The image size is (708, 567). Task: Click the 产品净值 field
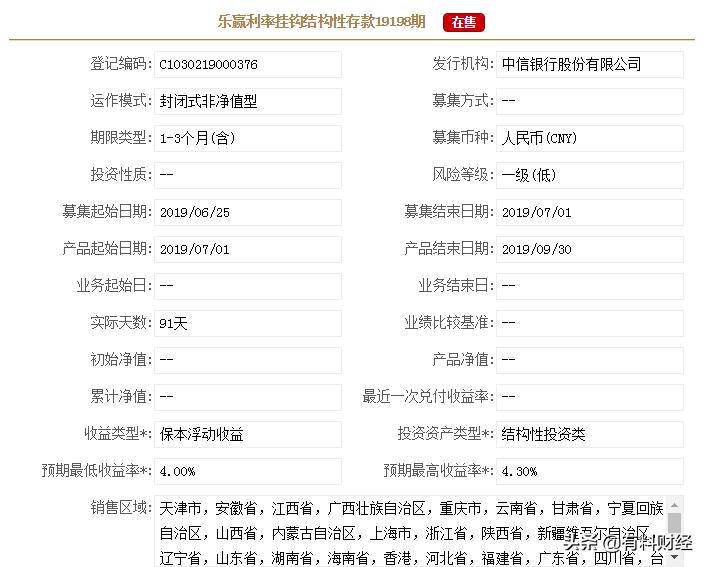tap(590, 360)
